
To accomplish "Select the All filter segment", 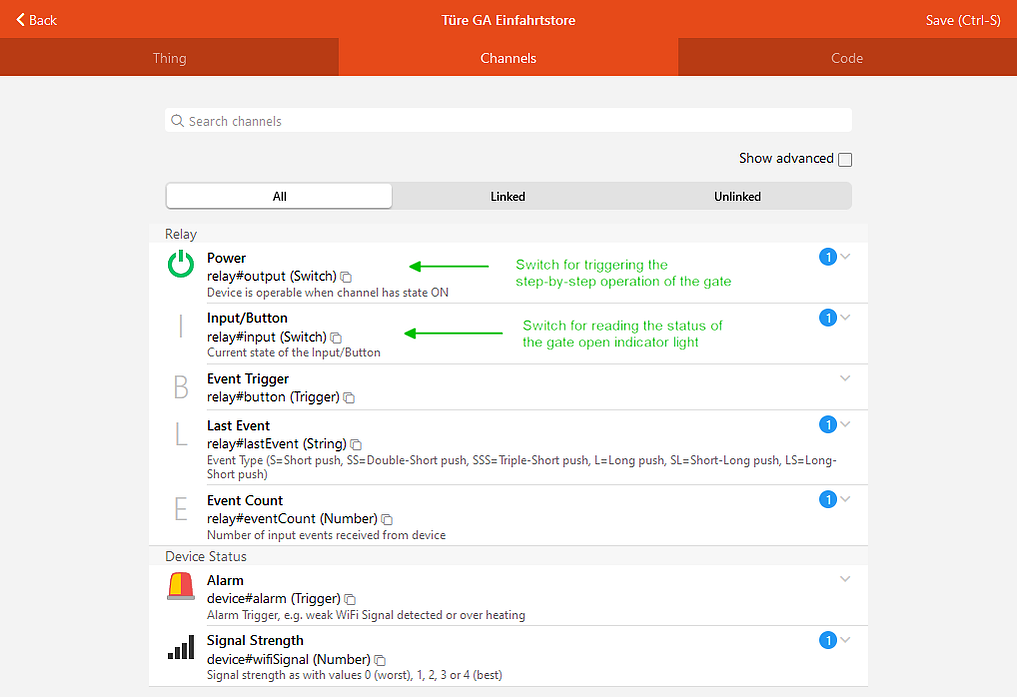I will [279, 196].
